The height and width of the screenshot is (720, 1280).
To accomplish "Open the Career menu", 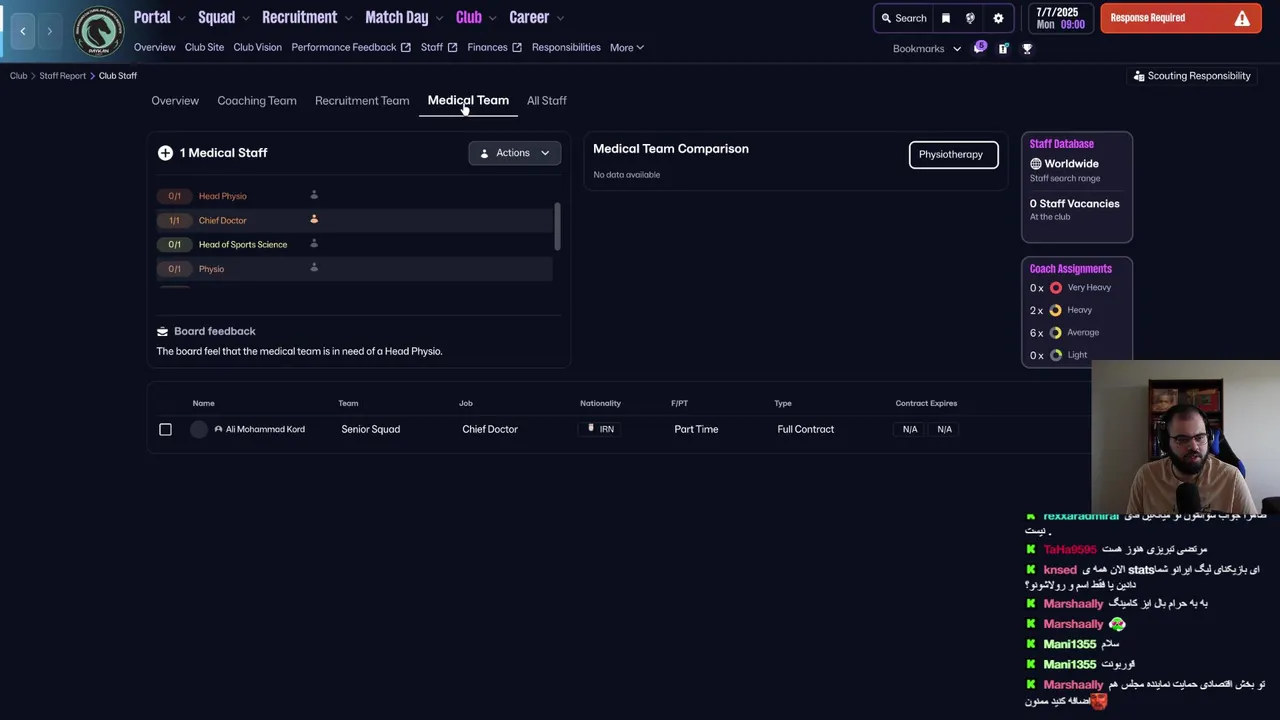I will pyautogui.click(x=529, y=17).
